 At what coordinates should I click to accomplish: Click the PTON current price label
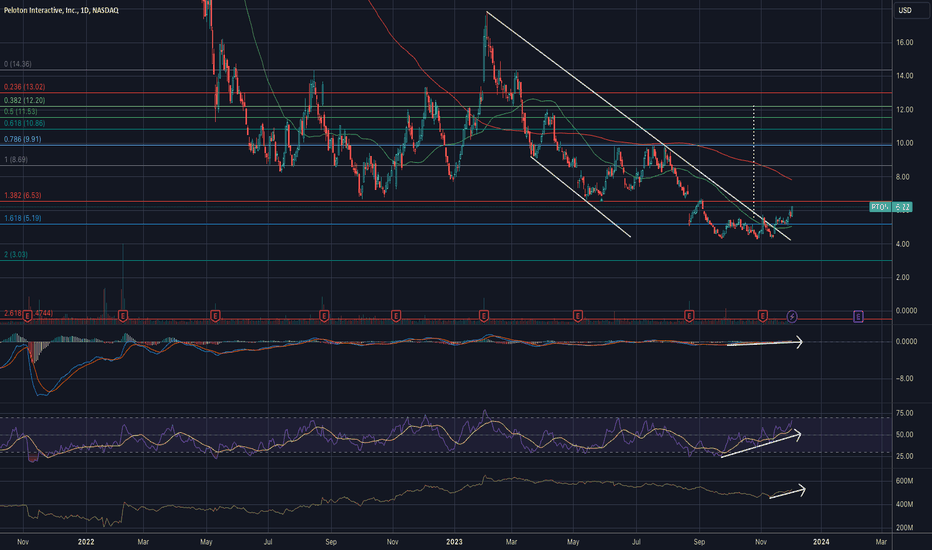point(890,207)
